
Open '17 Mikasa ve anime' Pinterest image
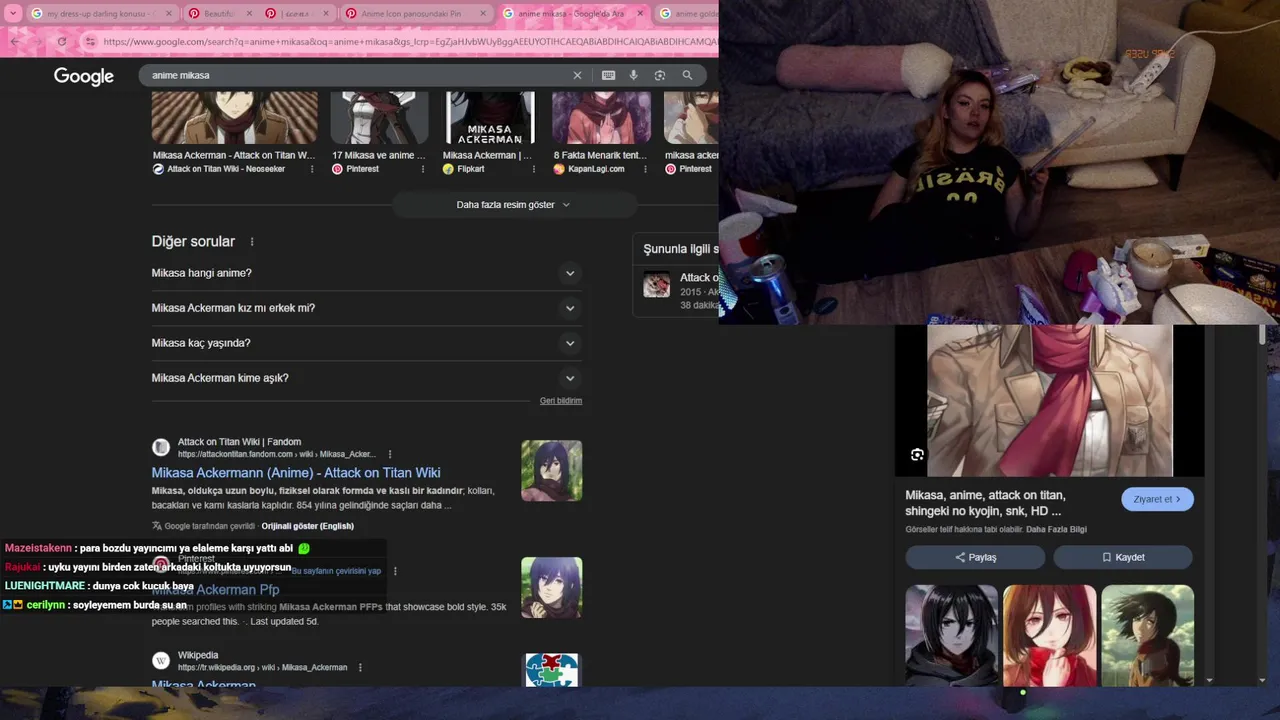click(x=380, y=118)
